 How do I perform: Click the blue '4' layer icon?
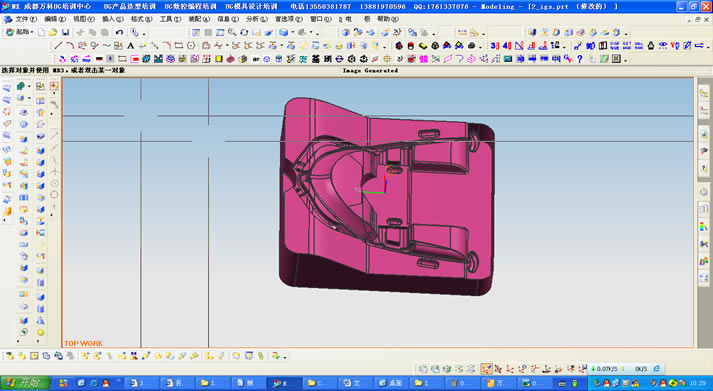(x=507, y=45)
